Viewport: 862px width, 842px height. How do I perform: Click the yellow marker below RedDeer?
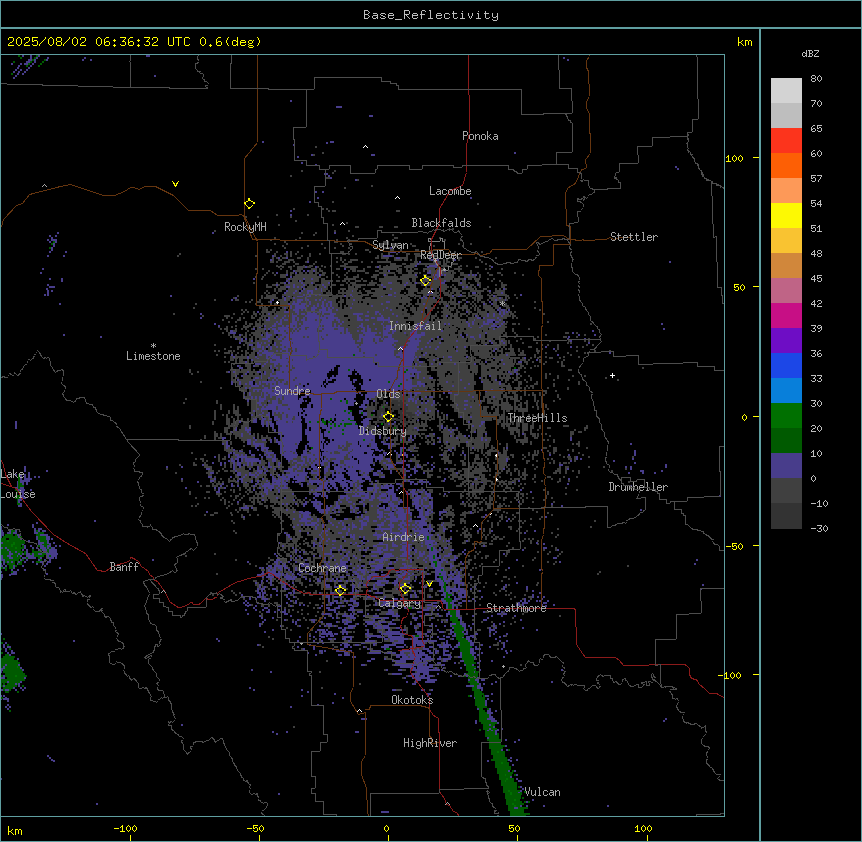pyautogui.click(x=426, y=281)
